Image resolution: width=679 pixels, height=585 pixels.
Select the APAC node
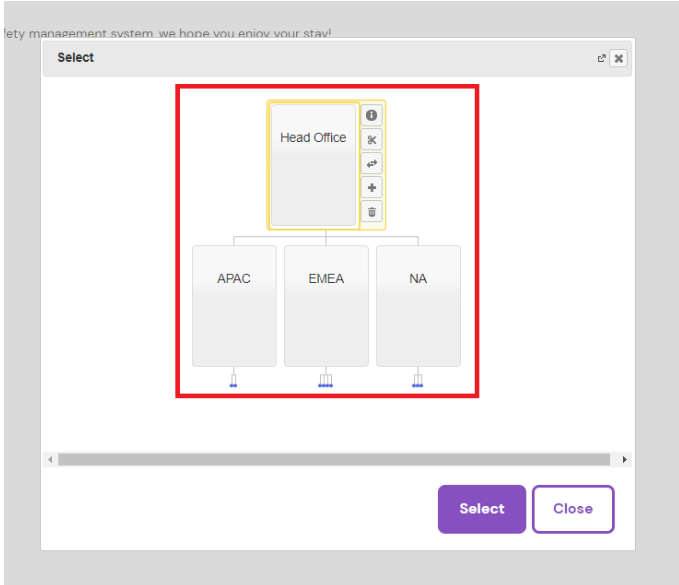tap(234, 305)
